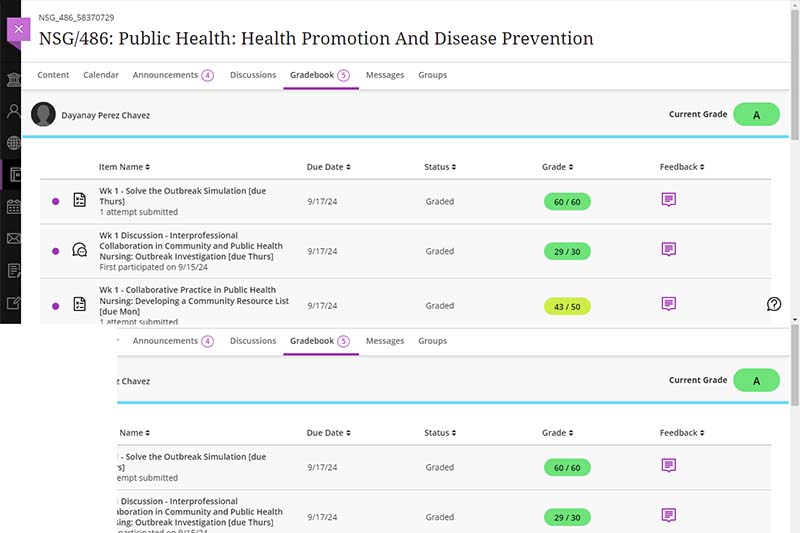
Task: Open the upper Messages tab
Action: click(385, 75)
